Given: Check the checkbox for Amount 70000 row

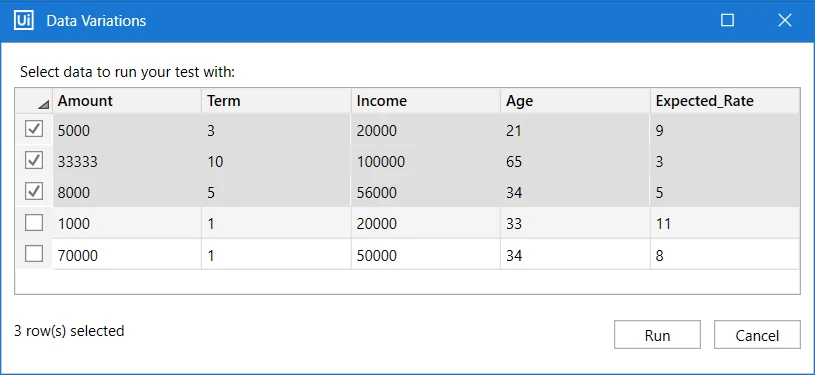Looking at the screenshot, I should (34, 254).
